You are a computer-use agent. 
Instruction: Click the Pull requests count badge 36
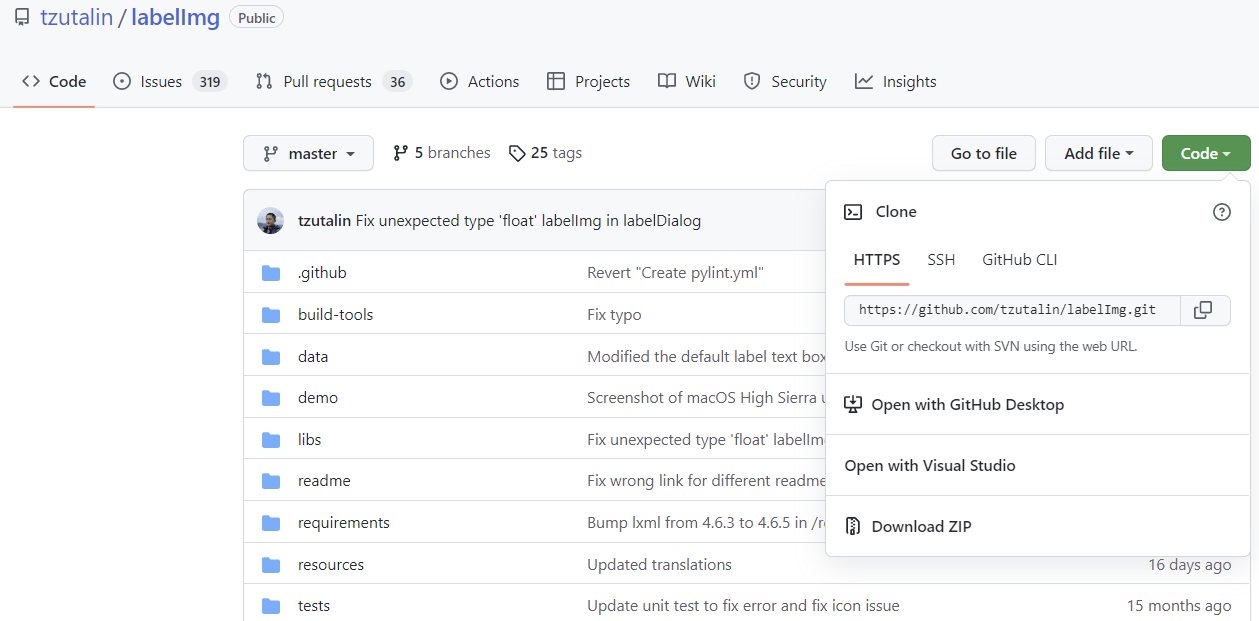[x=397, y=82]
